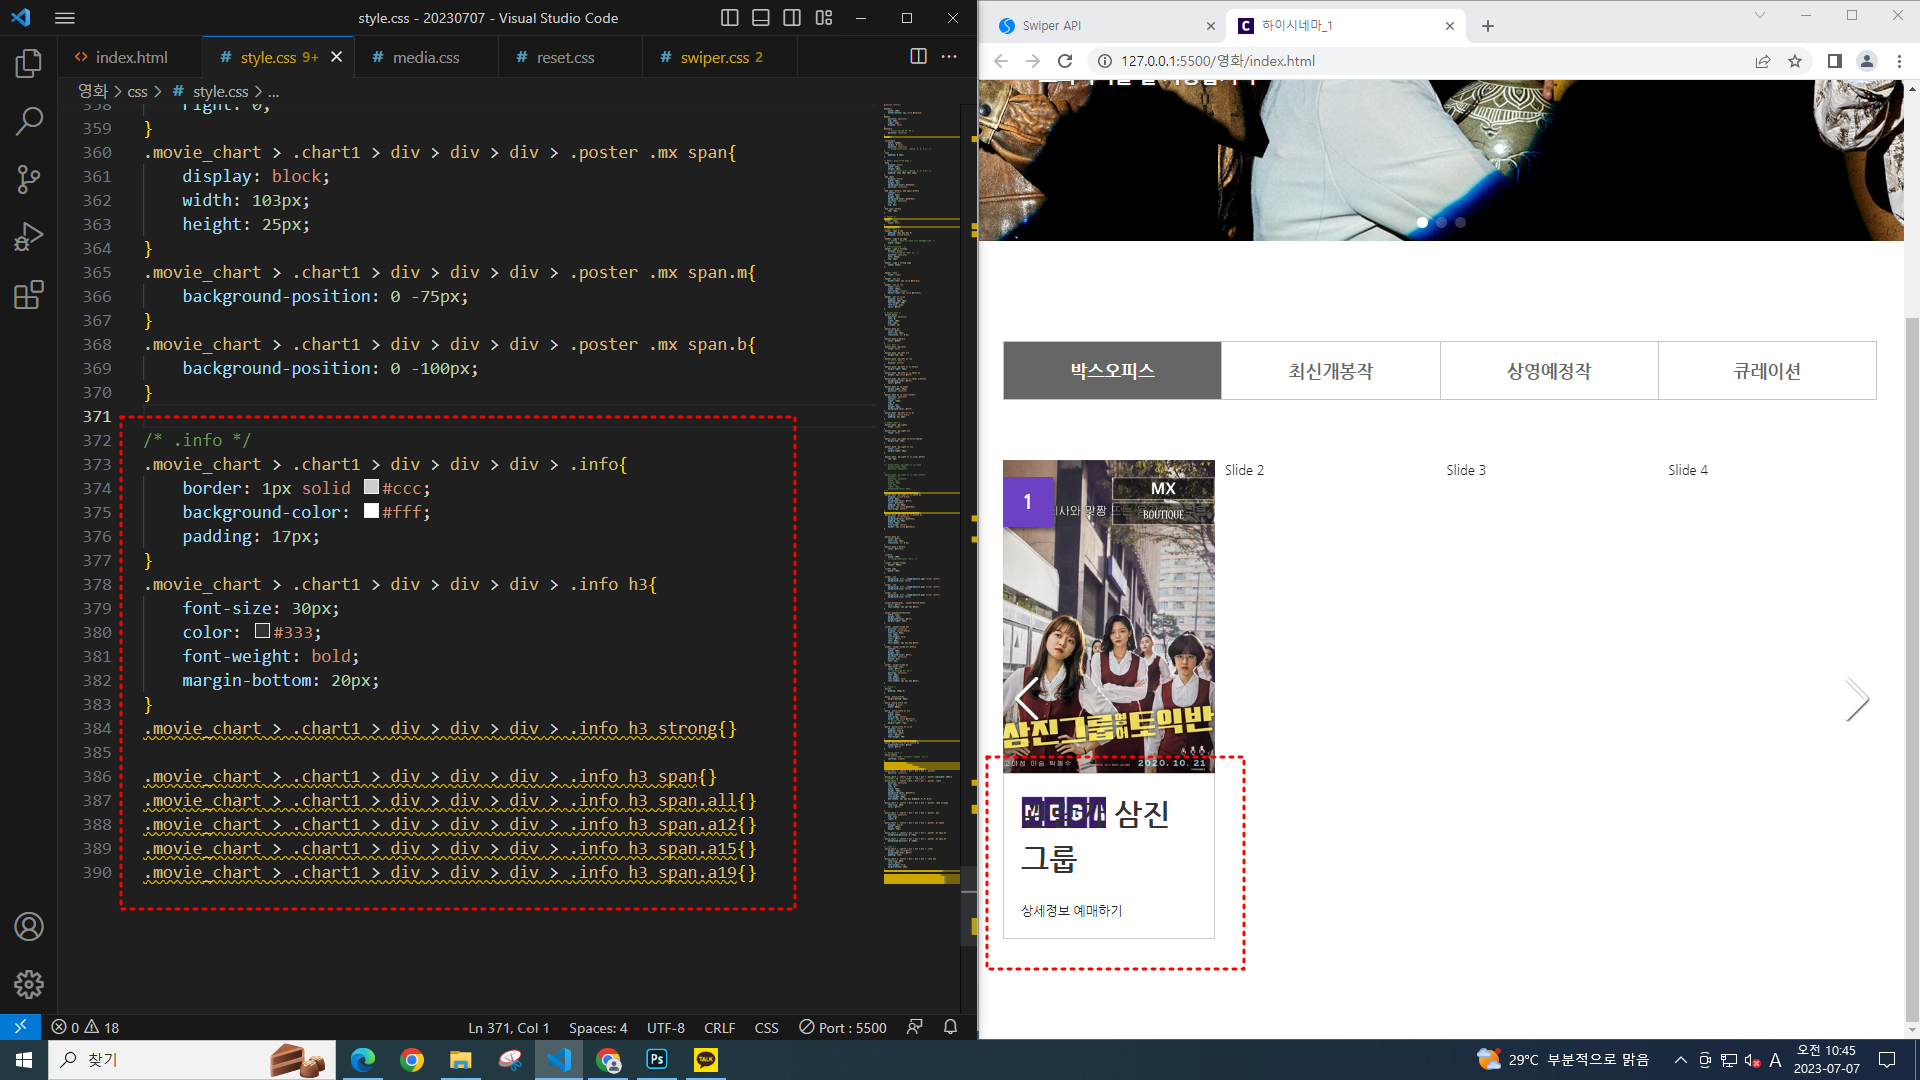
Task: Open the Run and Debug view
Action: point(29,237)
